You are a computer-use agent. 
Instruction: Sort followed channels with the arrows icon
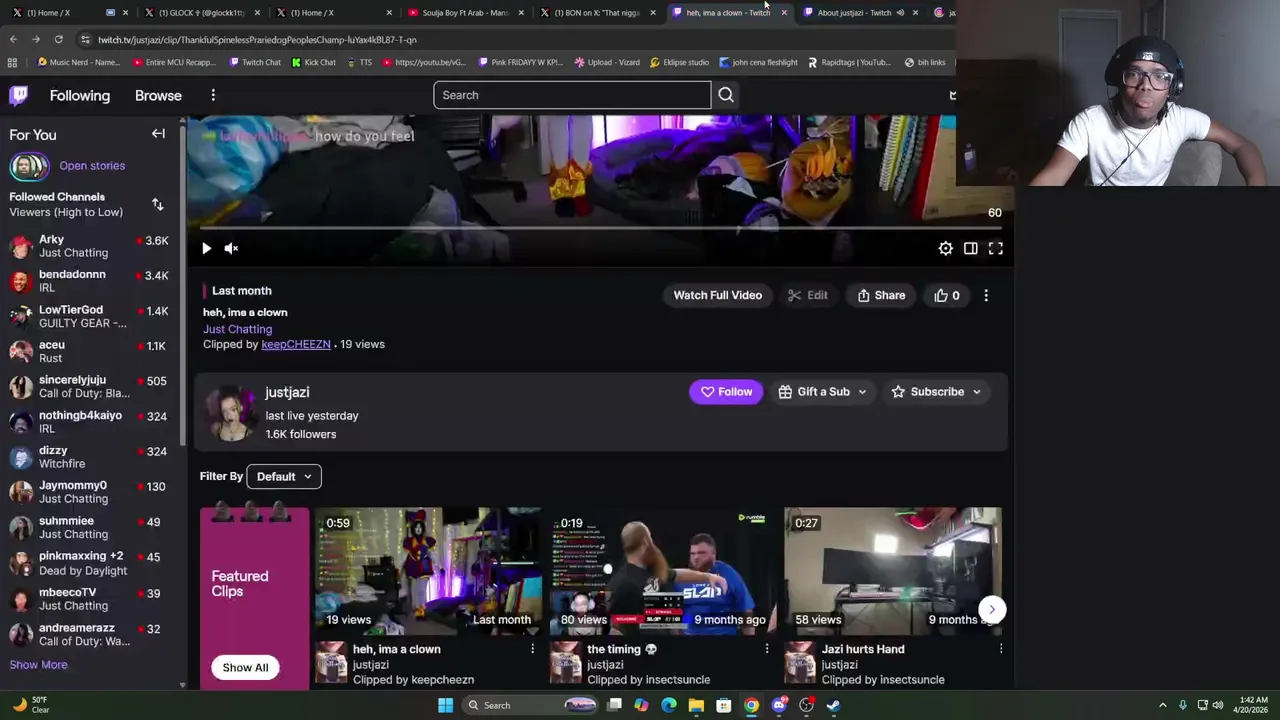click(157, 204)
